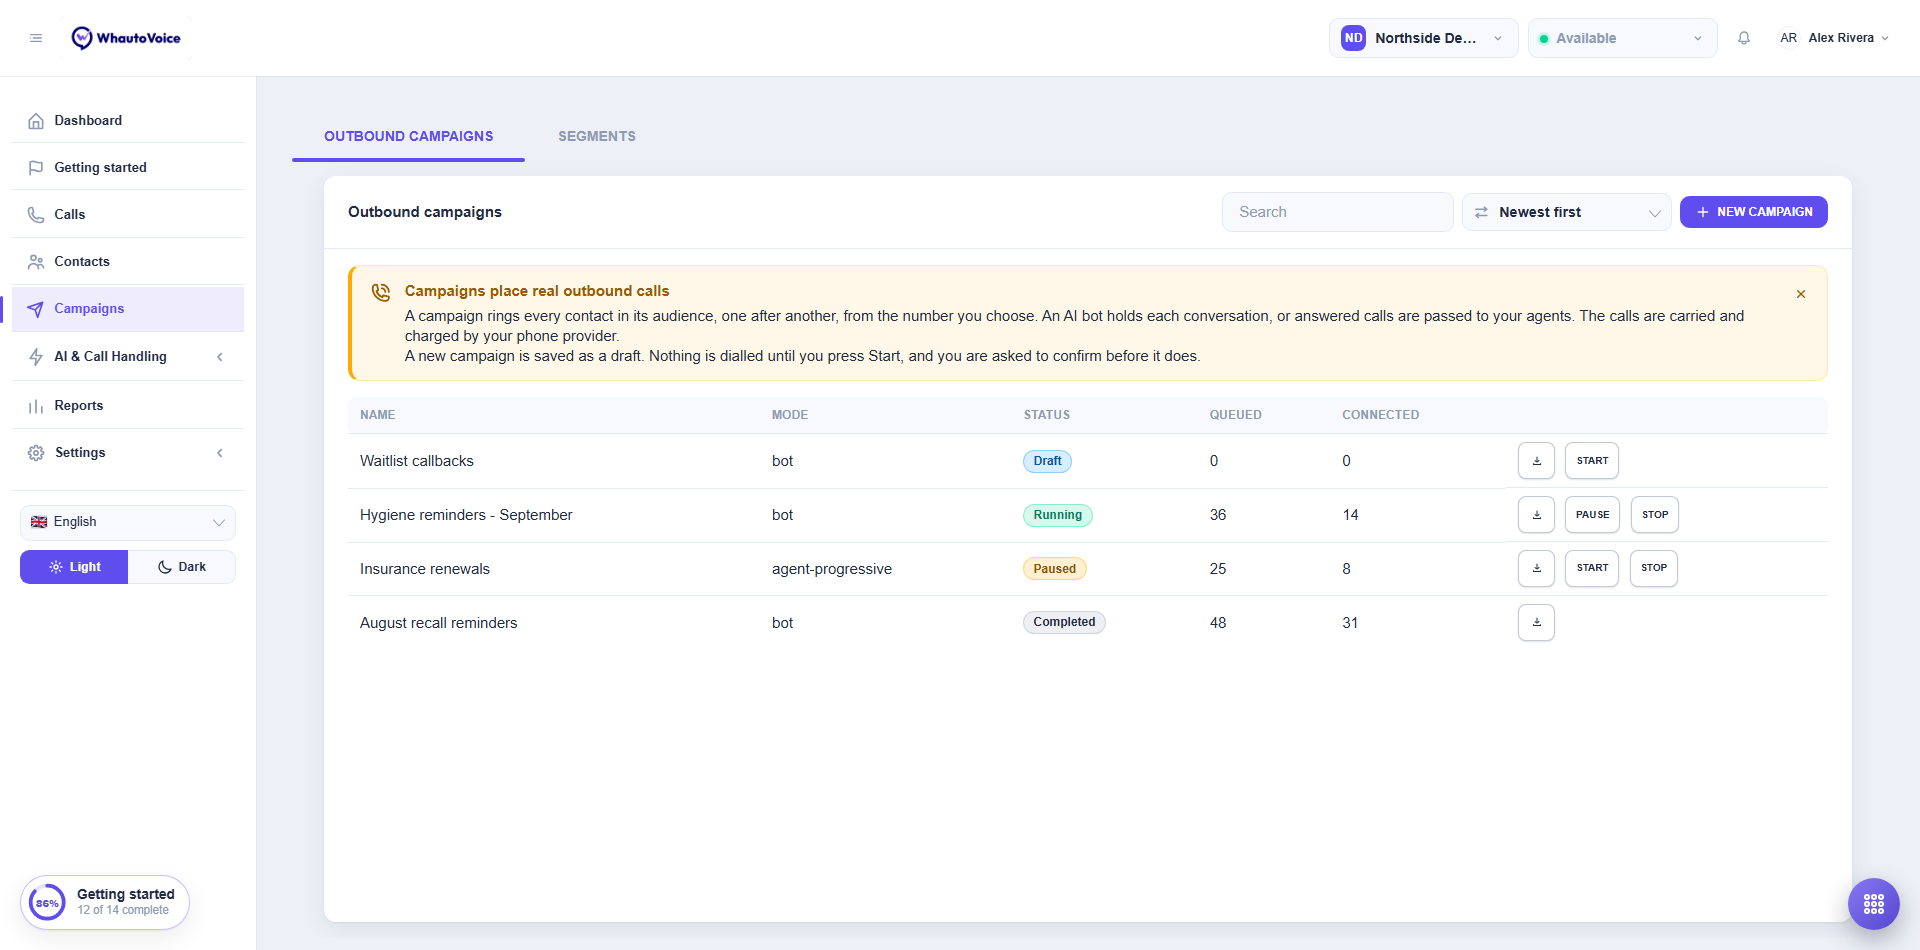Switch to Dark theme

[182, 567]
